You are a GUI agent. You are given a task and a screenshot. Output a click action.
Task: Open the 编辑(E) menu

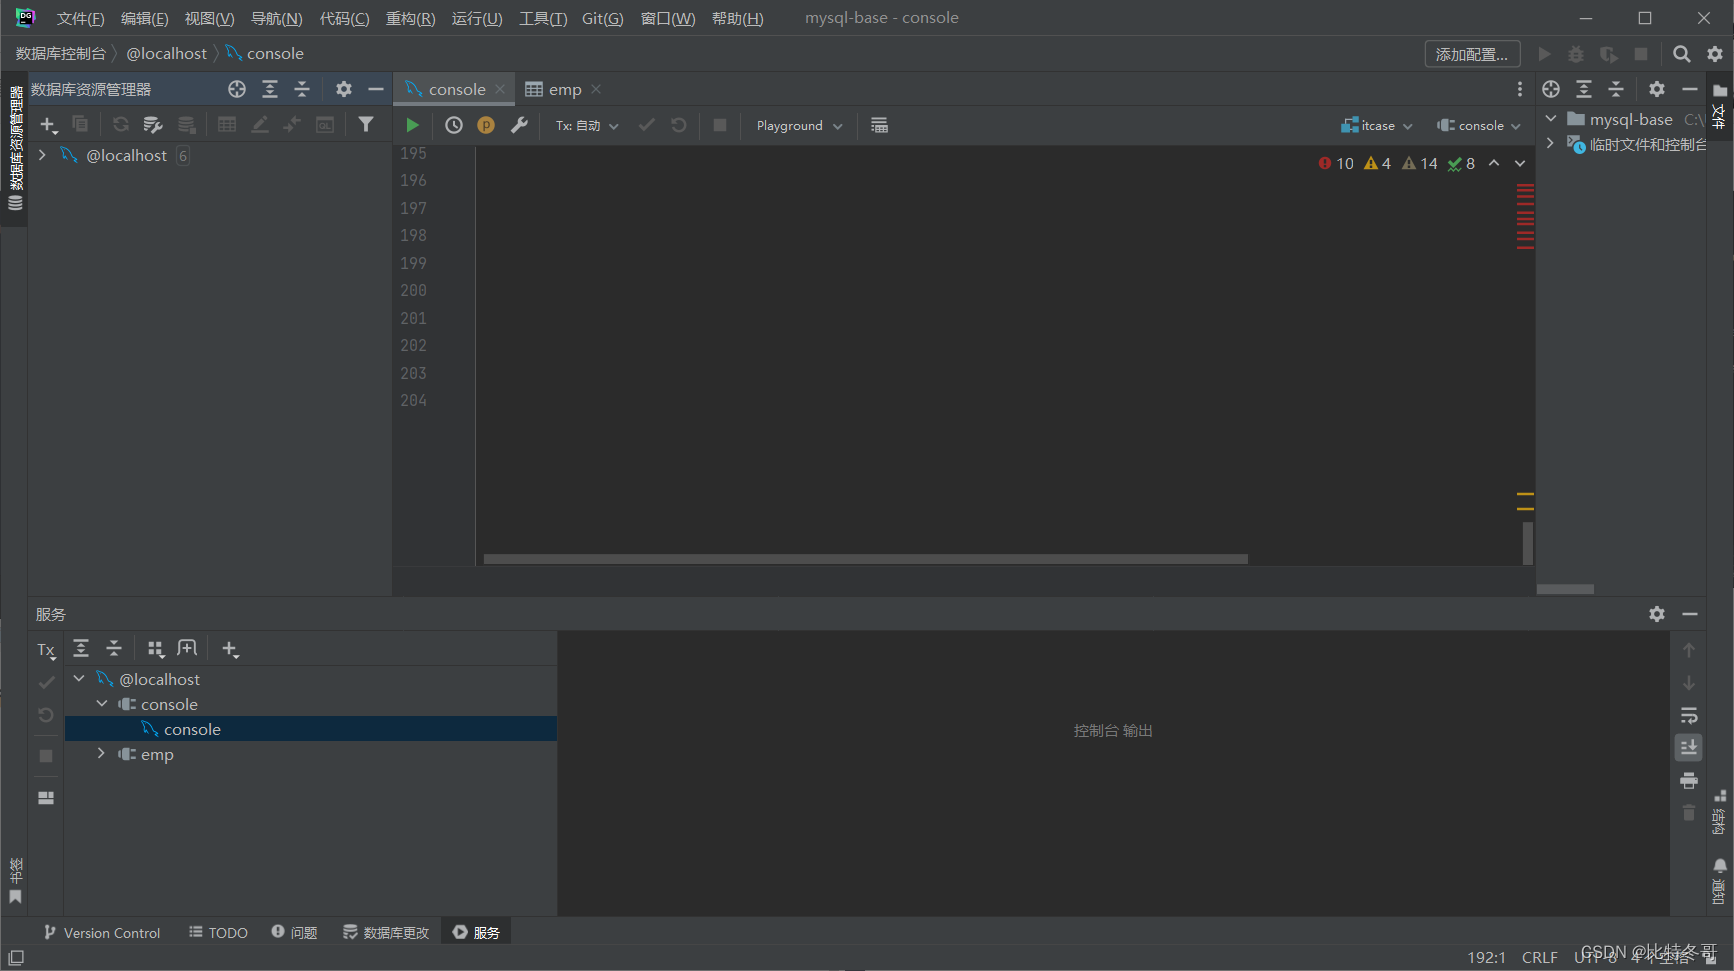[144, 18]
